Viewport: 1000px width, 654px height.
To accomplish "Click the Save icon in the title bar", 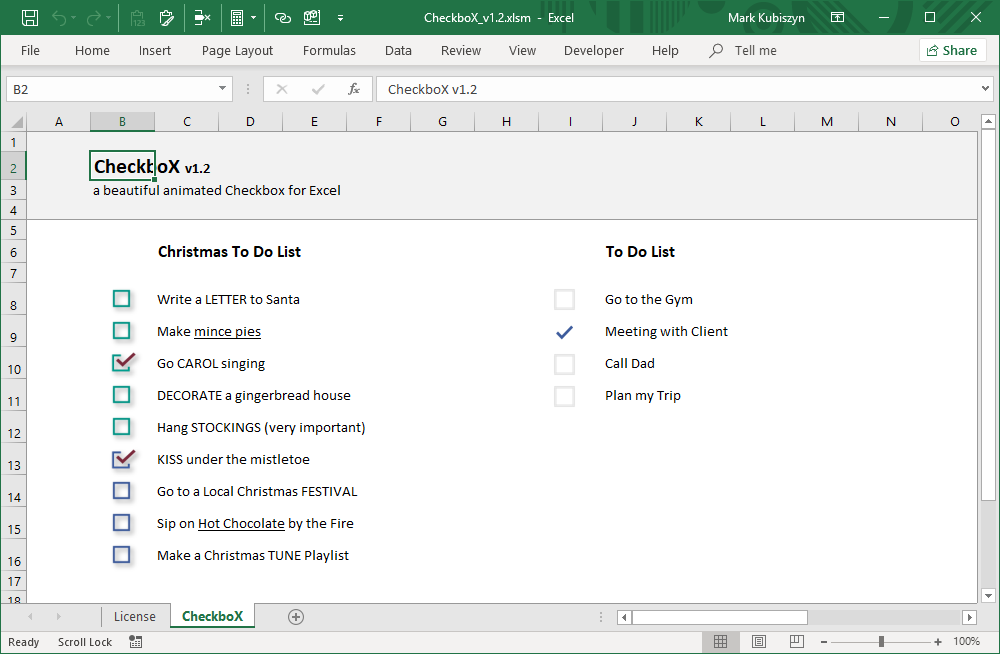I will (x=30, y=18).
